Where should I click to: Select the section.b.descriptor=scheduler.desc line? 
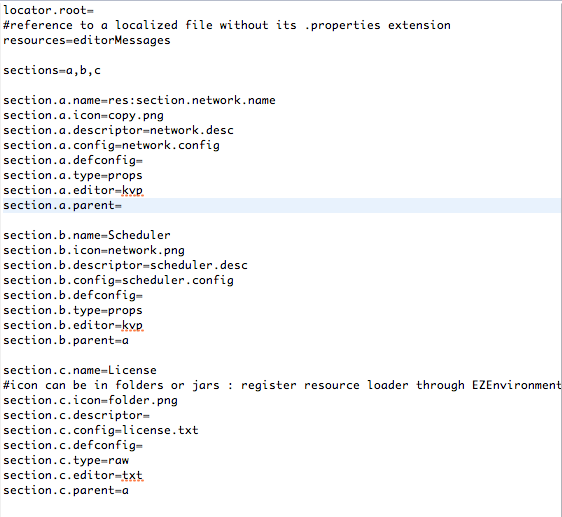click(125, 266)
